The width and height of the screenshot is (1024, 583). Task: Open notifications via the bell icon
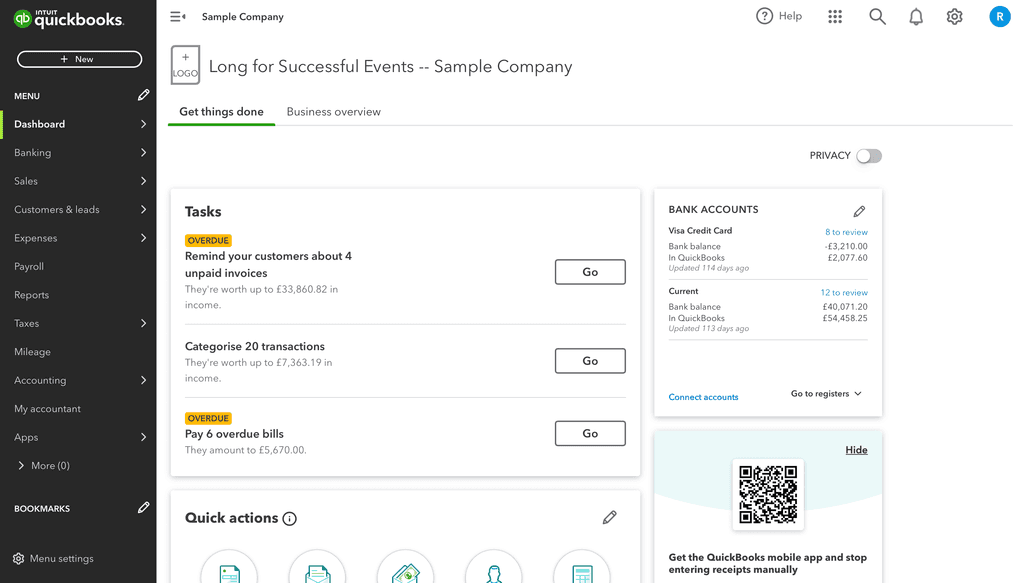coord(915,16)
